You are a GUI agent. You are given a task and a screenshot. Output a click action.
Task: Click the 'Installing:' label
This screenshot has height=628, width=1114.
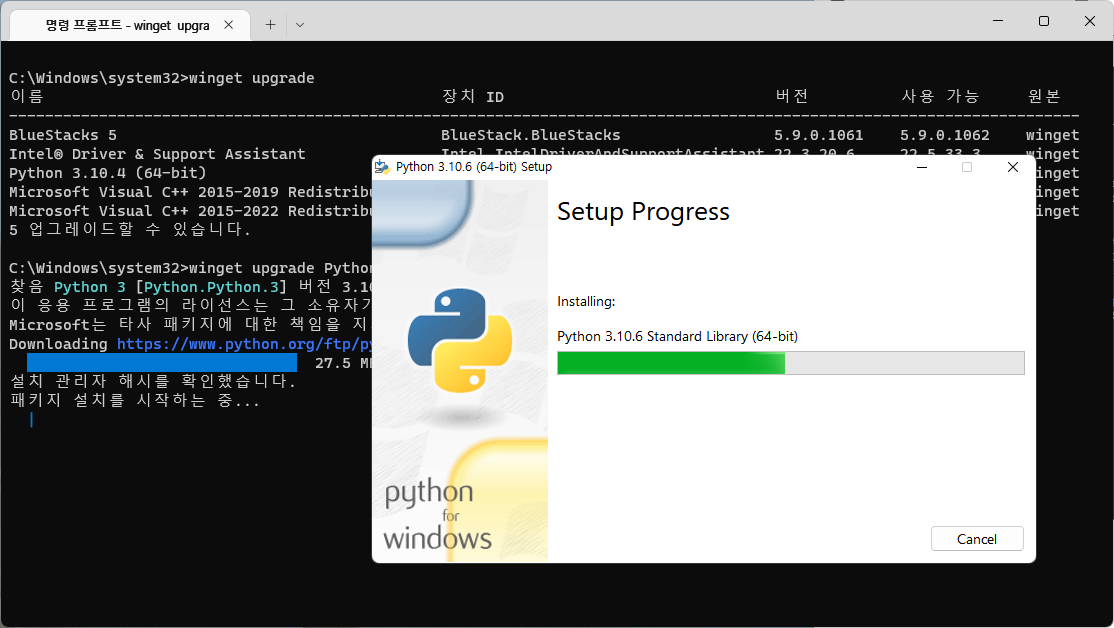(x=586, y=301)
